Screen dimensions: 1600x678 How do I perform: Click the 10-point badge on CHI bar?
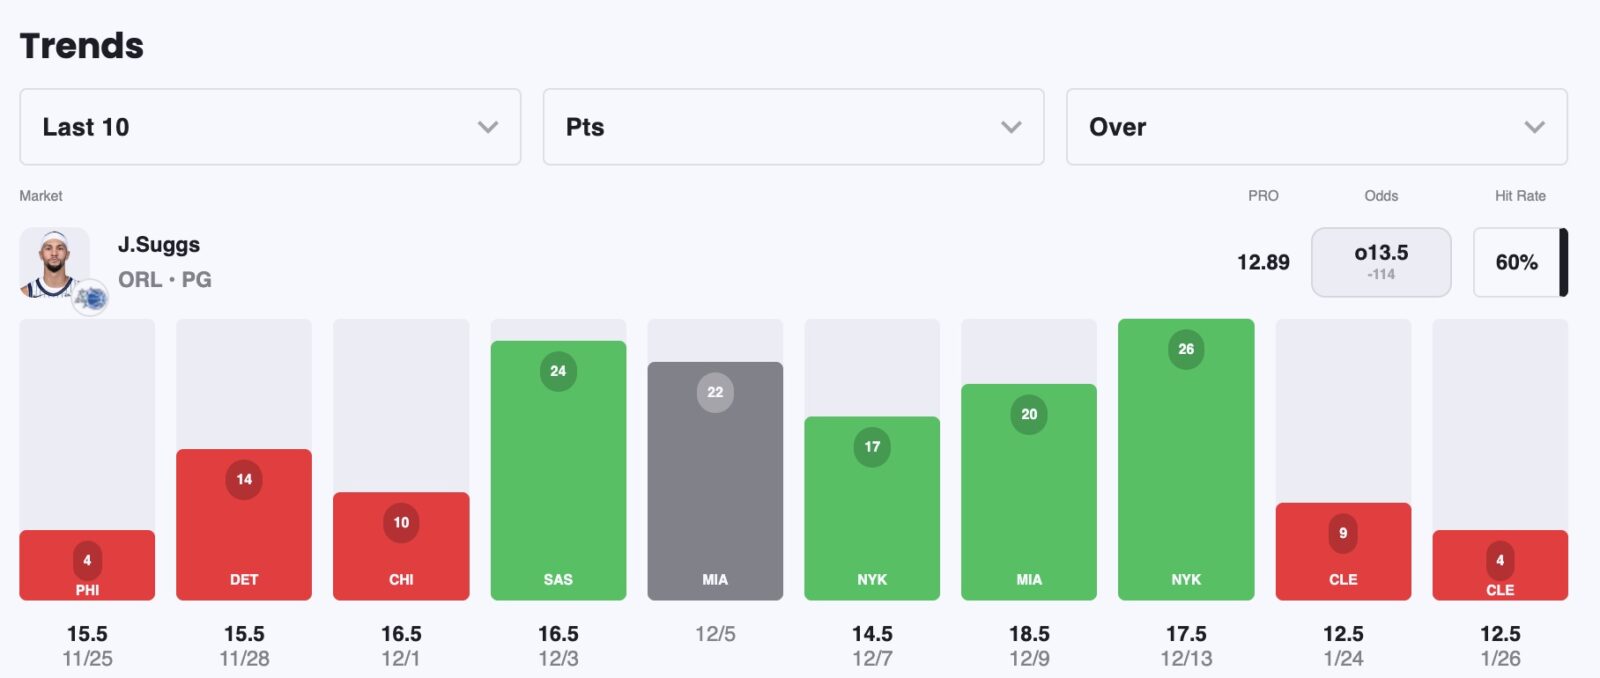pos(401,522)
